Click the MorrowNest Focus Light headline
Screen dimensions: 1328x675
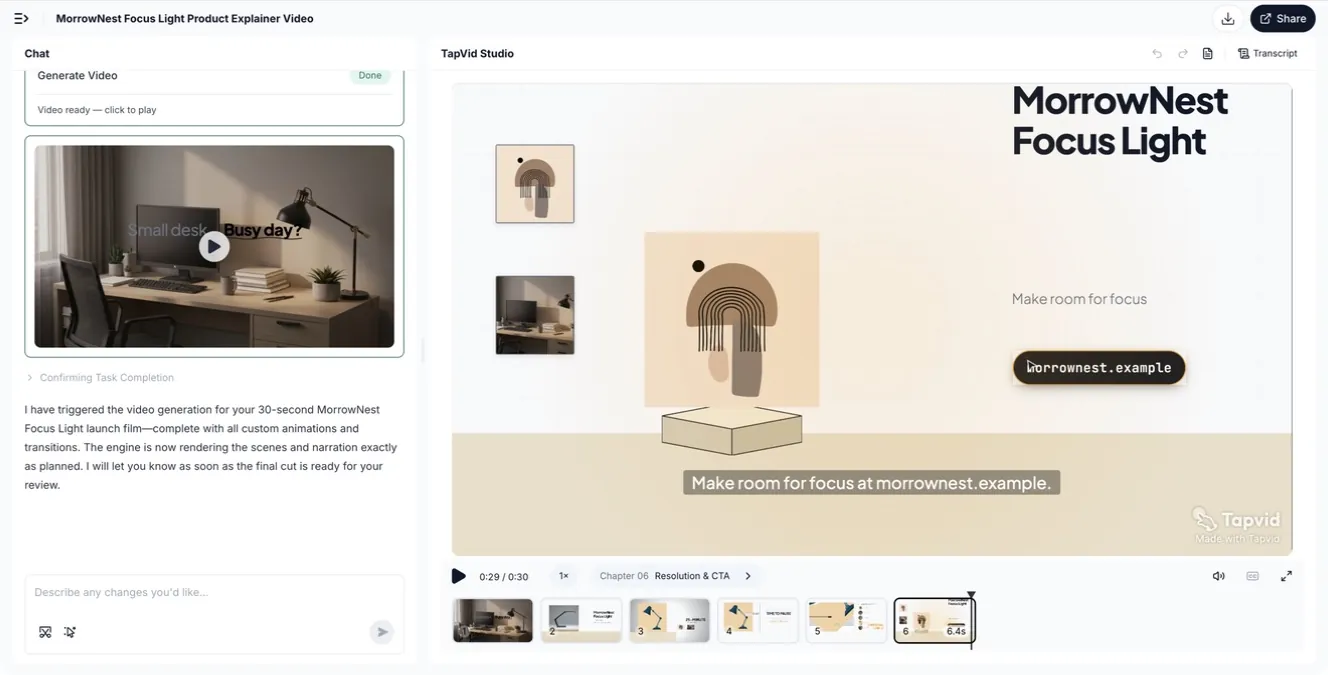click(1120, 121)
